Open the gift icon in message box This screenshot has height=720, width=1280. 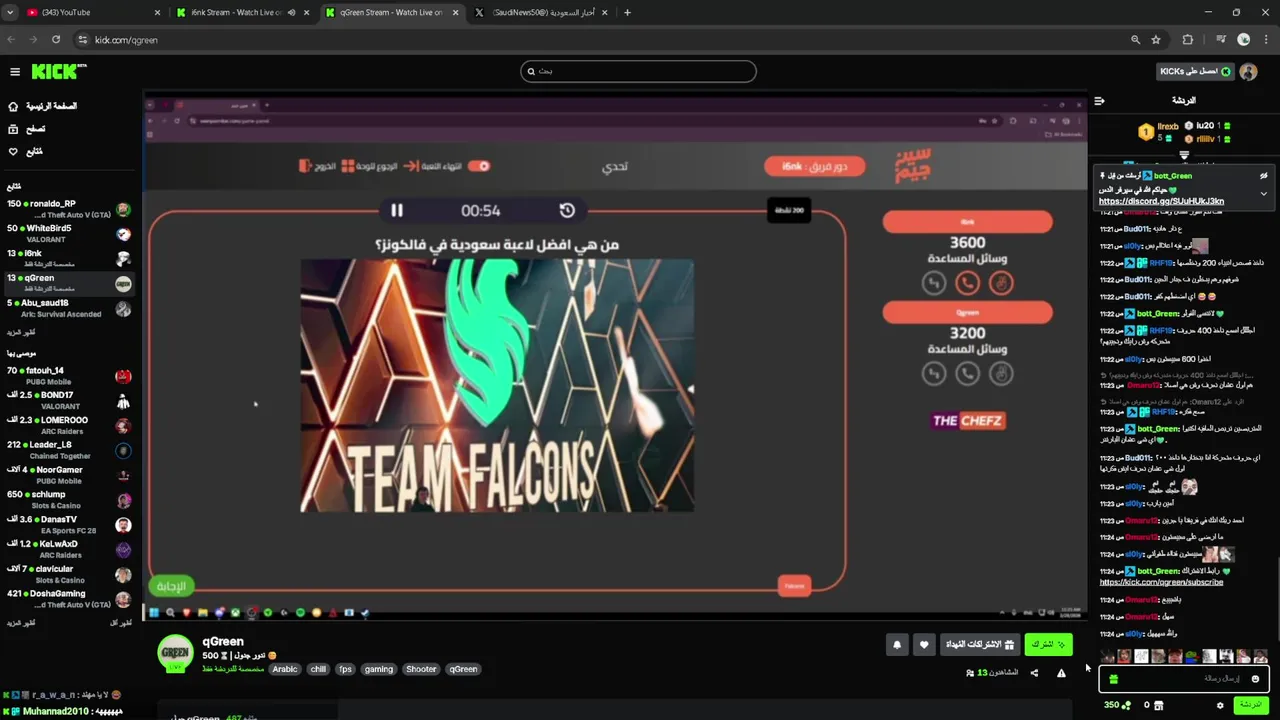point(1114,679)
